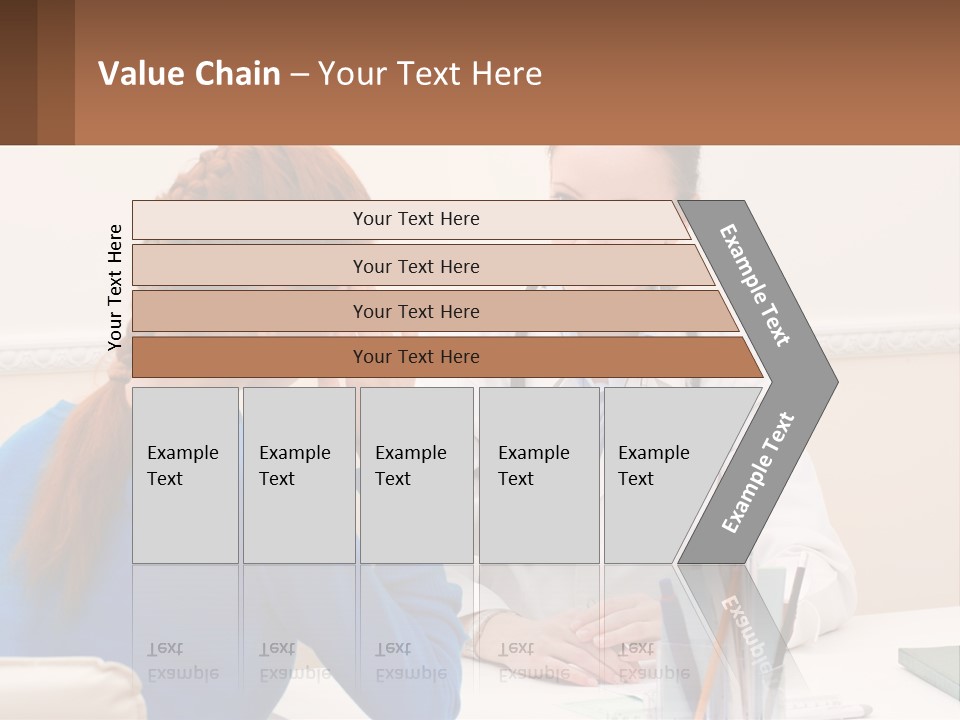Screen dimensions: 960x720
Task: Select the second "Your Text Here" bar from top
Action: (x=416, y=266)
